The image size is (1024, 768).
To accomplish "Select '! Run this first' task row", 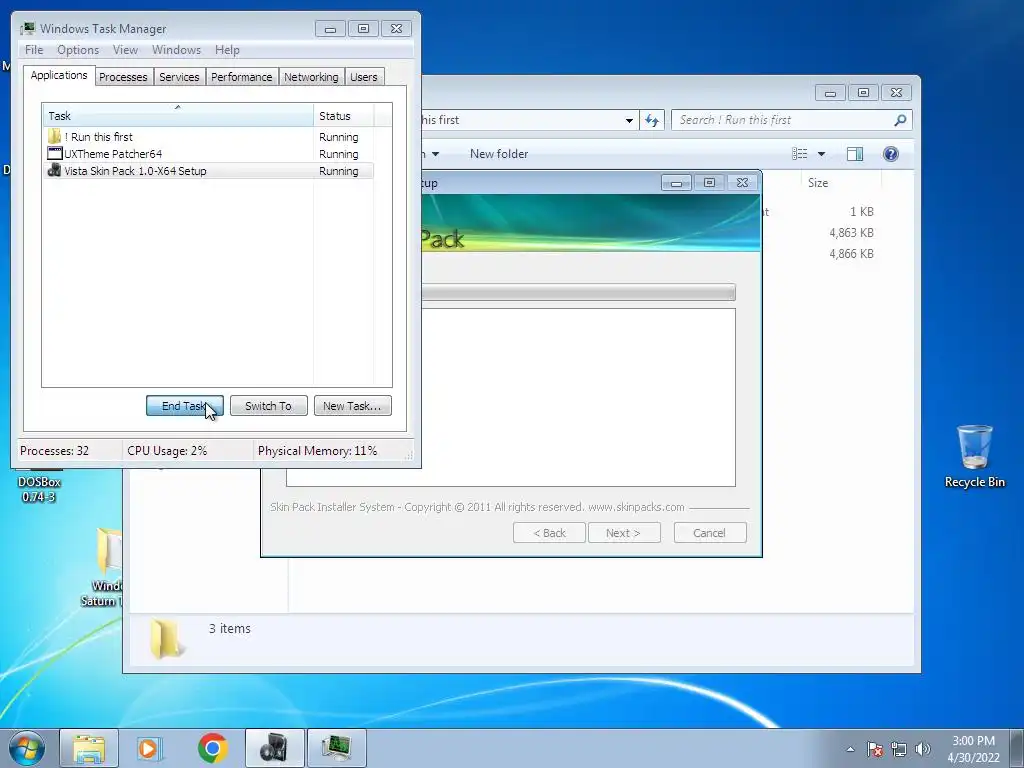I will tap(208, 137).
